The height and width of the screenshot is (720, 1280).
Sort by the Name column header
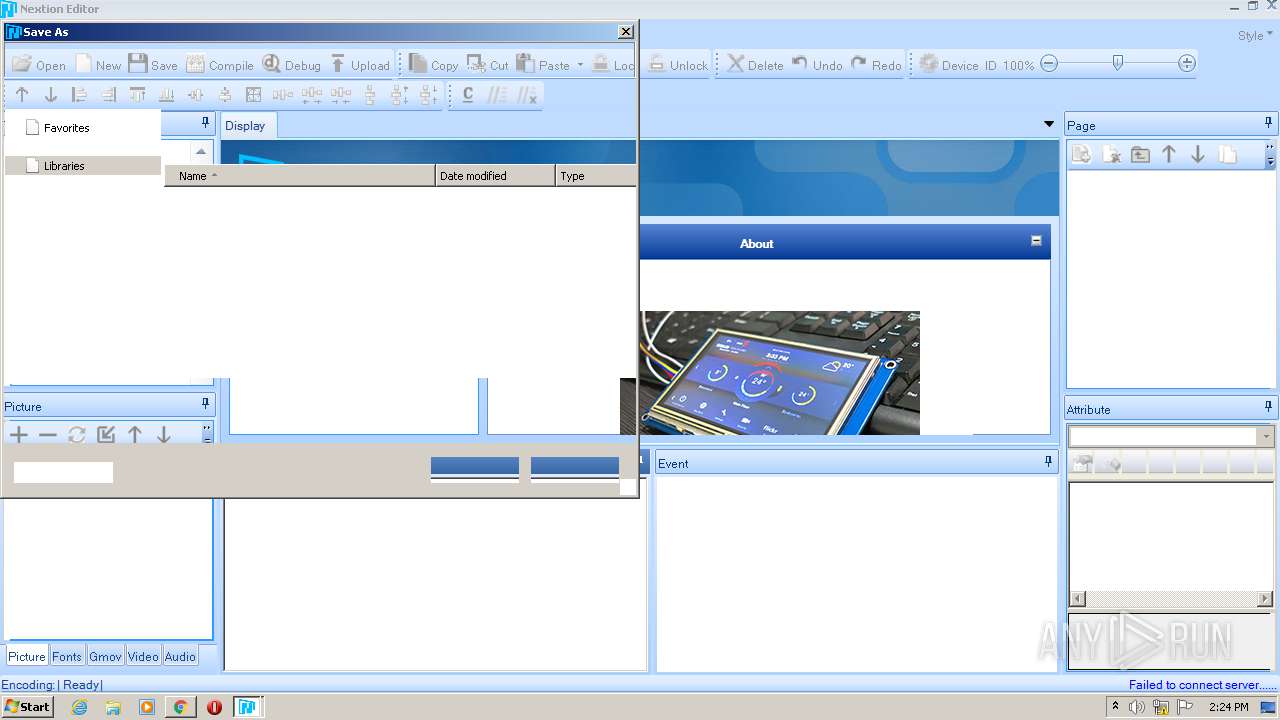[x=299, y=176]
